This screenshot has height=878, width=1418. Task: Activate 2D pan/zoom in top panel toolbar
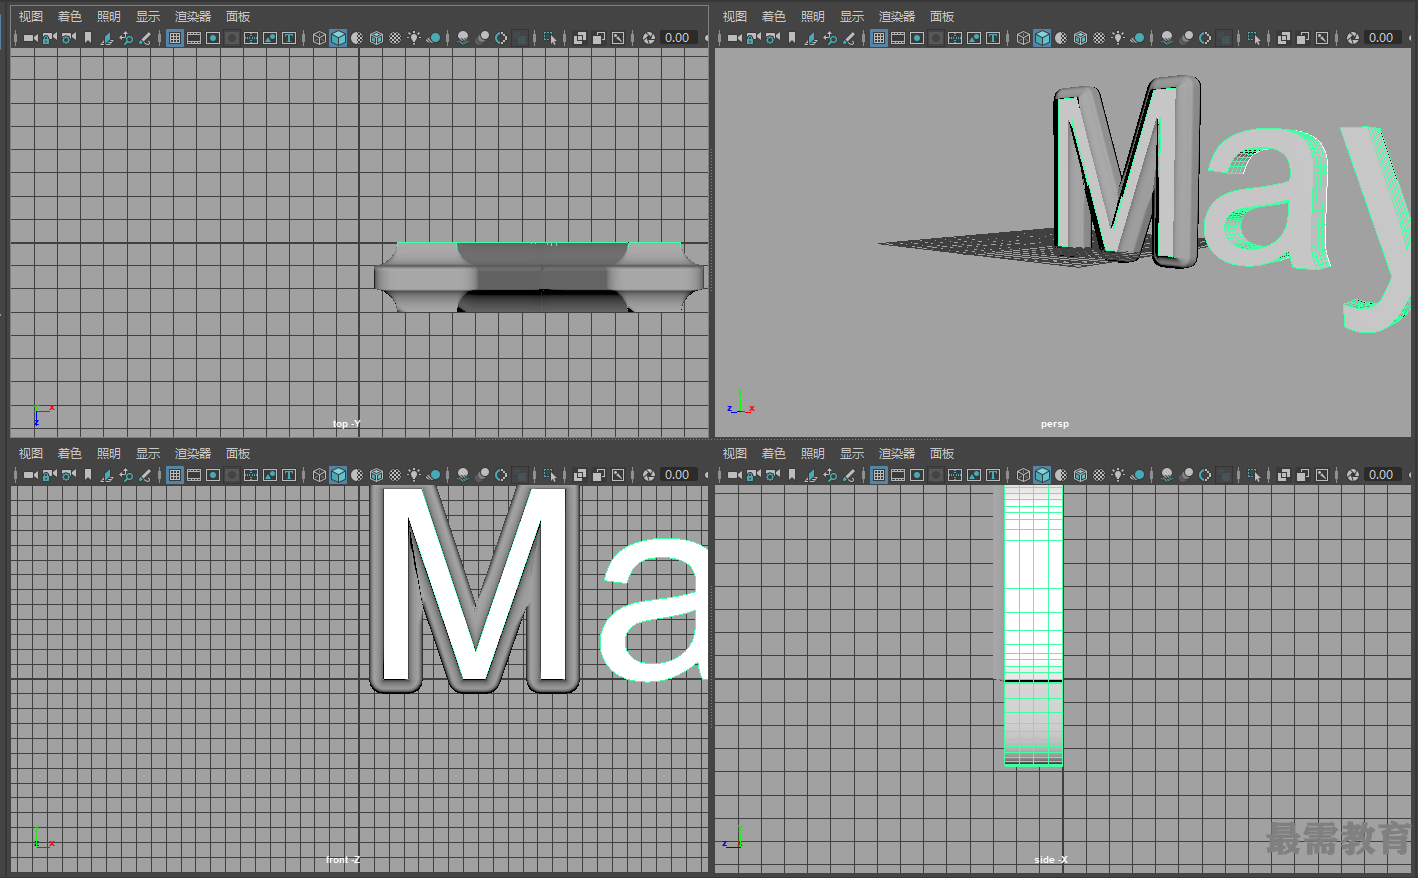[x=126, y=38]
